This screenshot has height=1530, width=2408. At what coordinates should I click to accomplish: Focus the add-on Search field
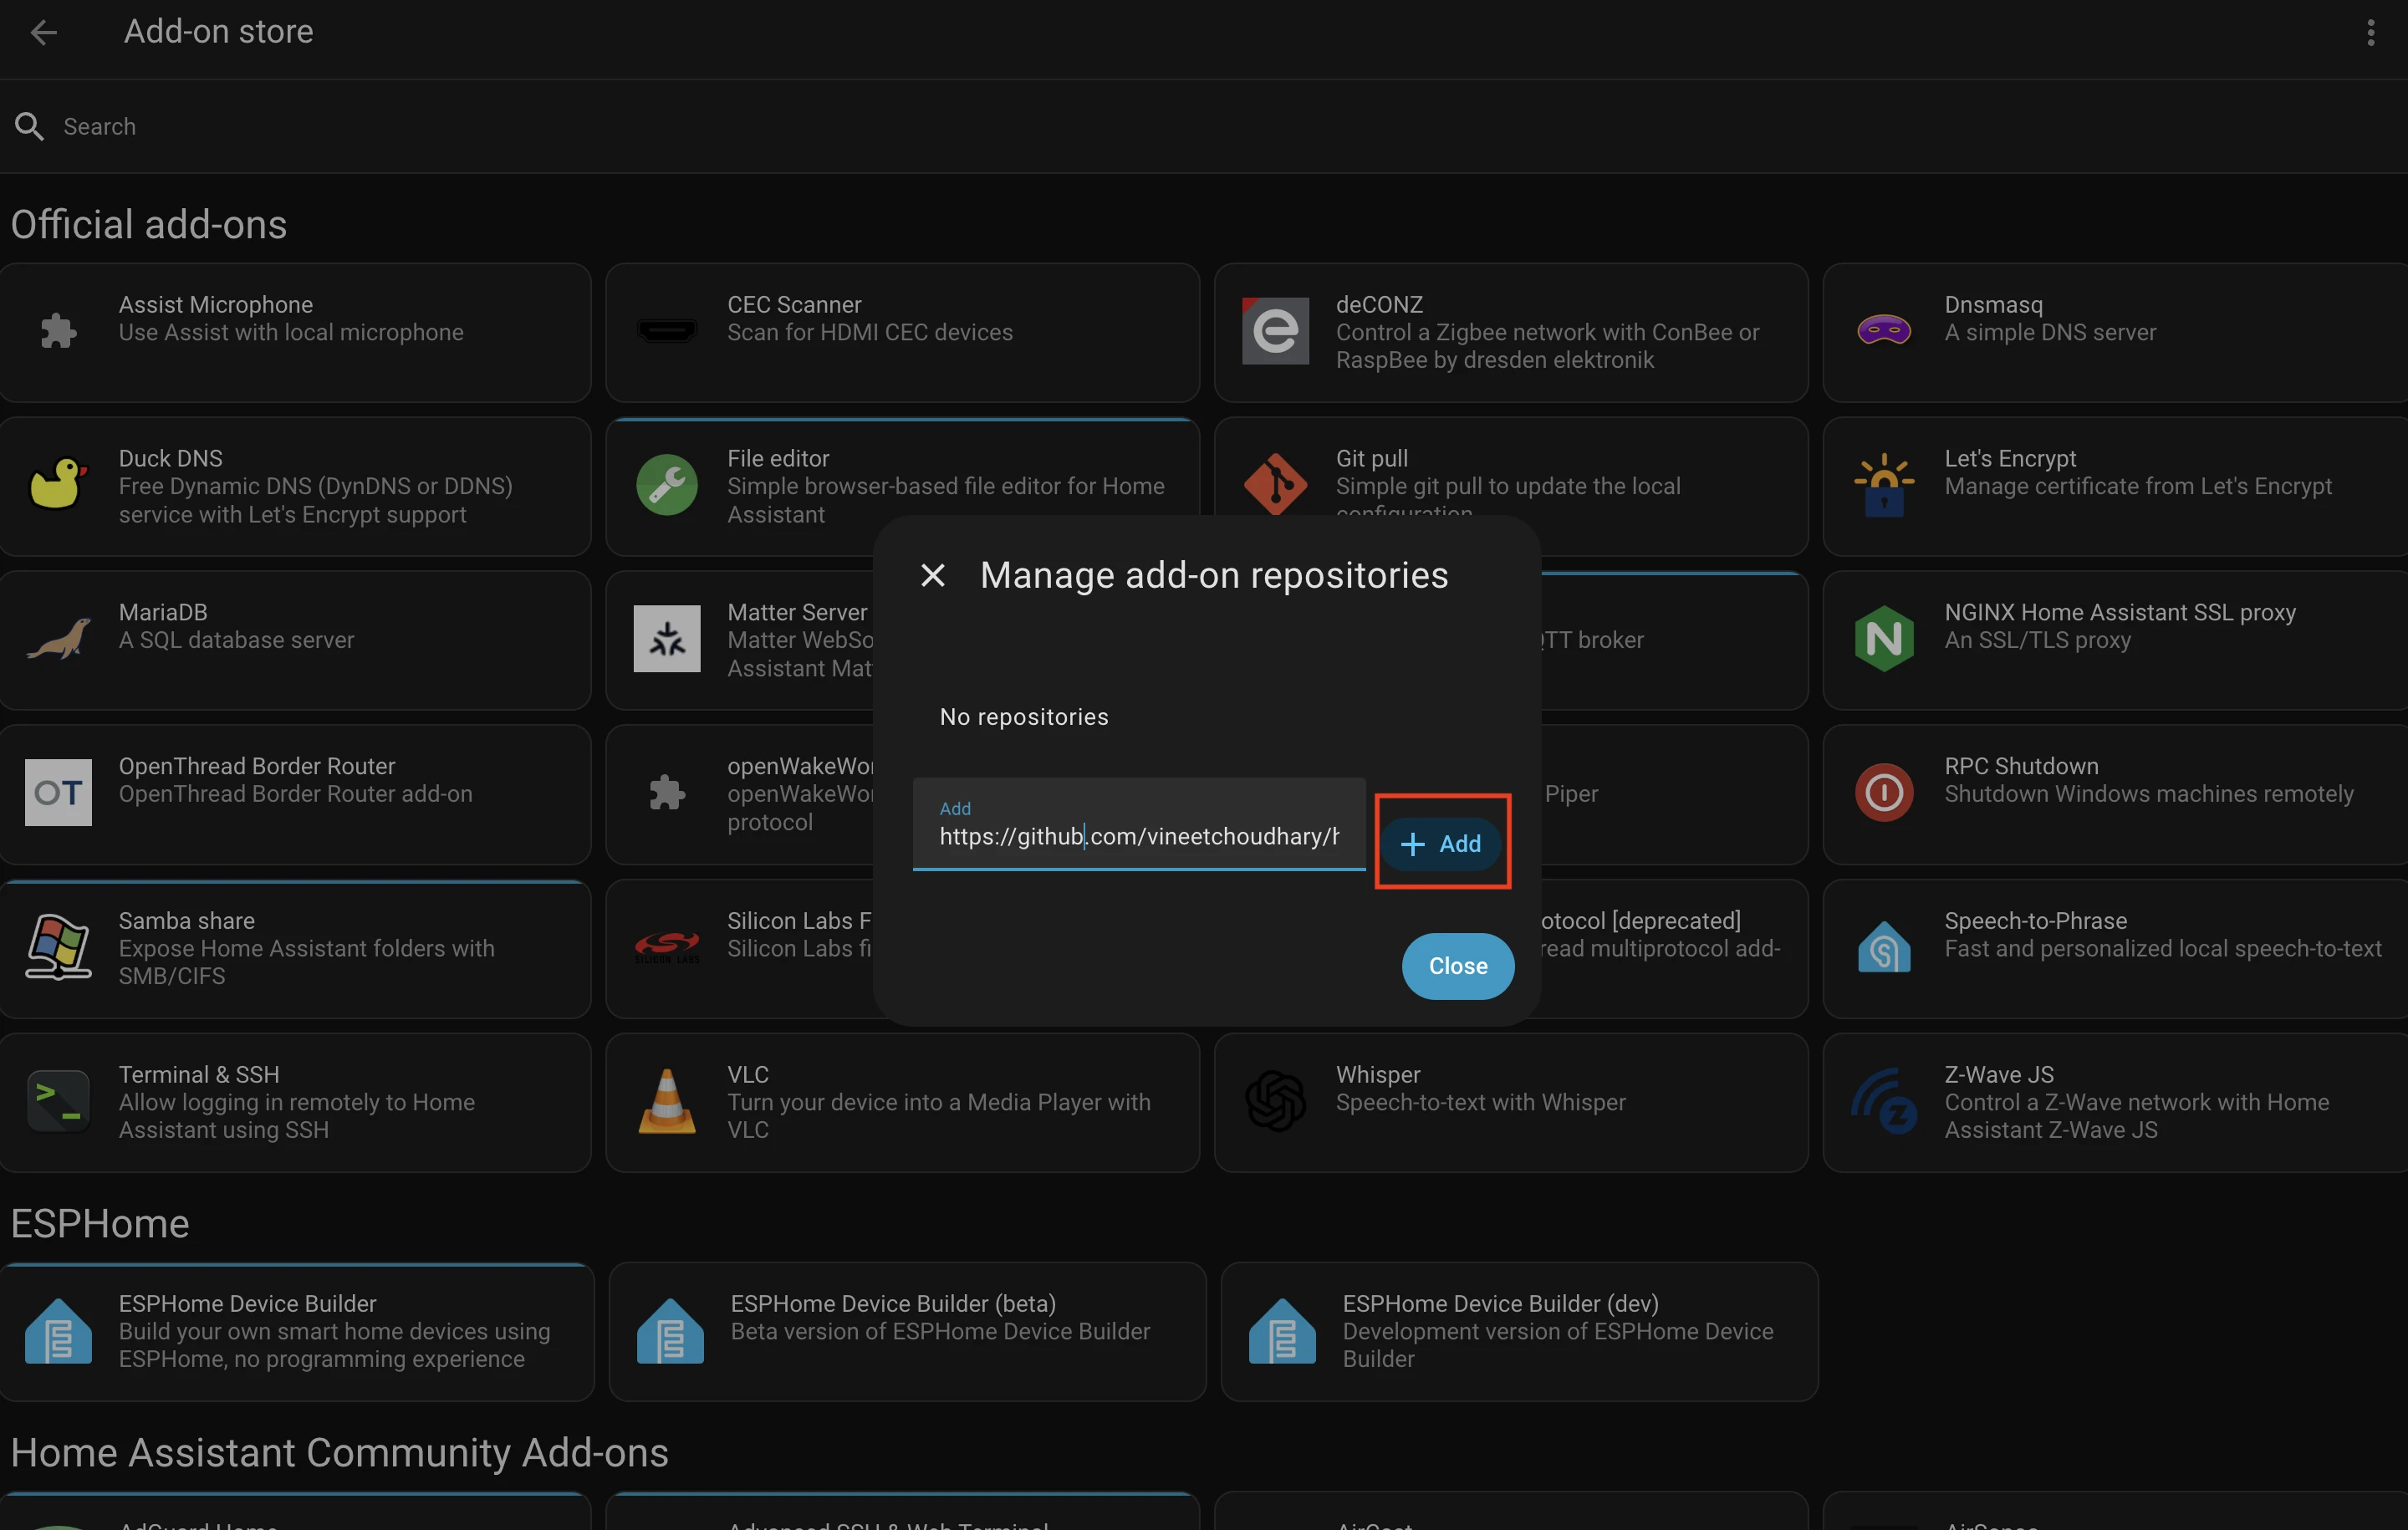1204,126
